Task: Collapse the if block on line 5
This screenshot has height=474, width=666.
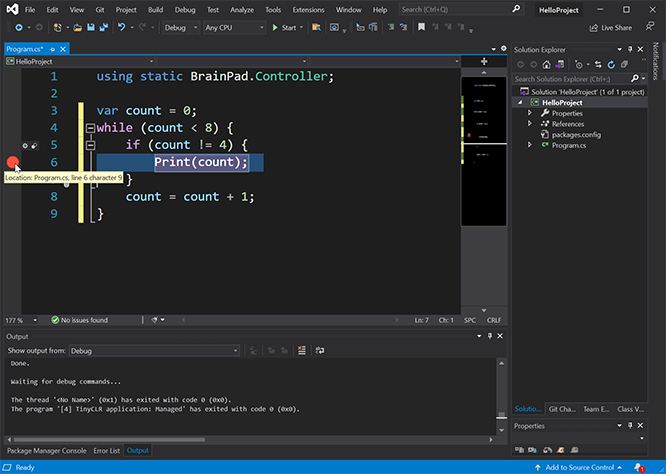Action: (x=90, y=145)
